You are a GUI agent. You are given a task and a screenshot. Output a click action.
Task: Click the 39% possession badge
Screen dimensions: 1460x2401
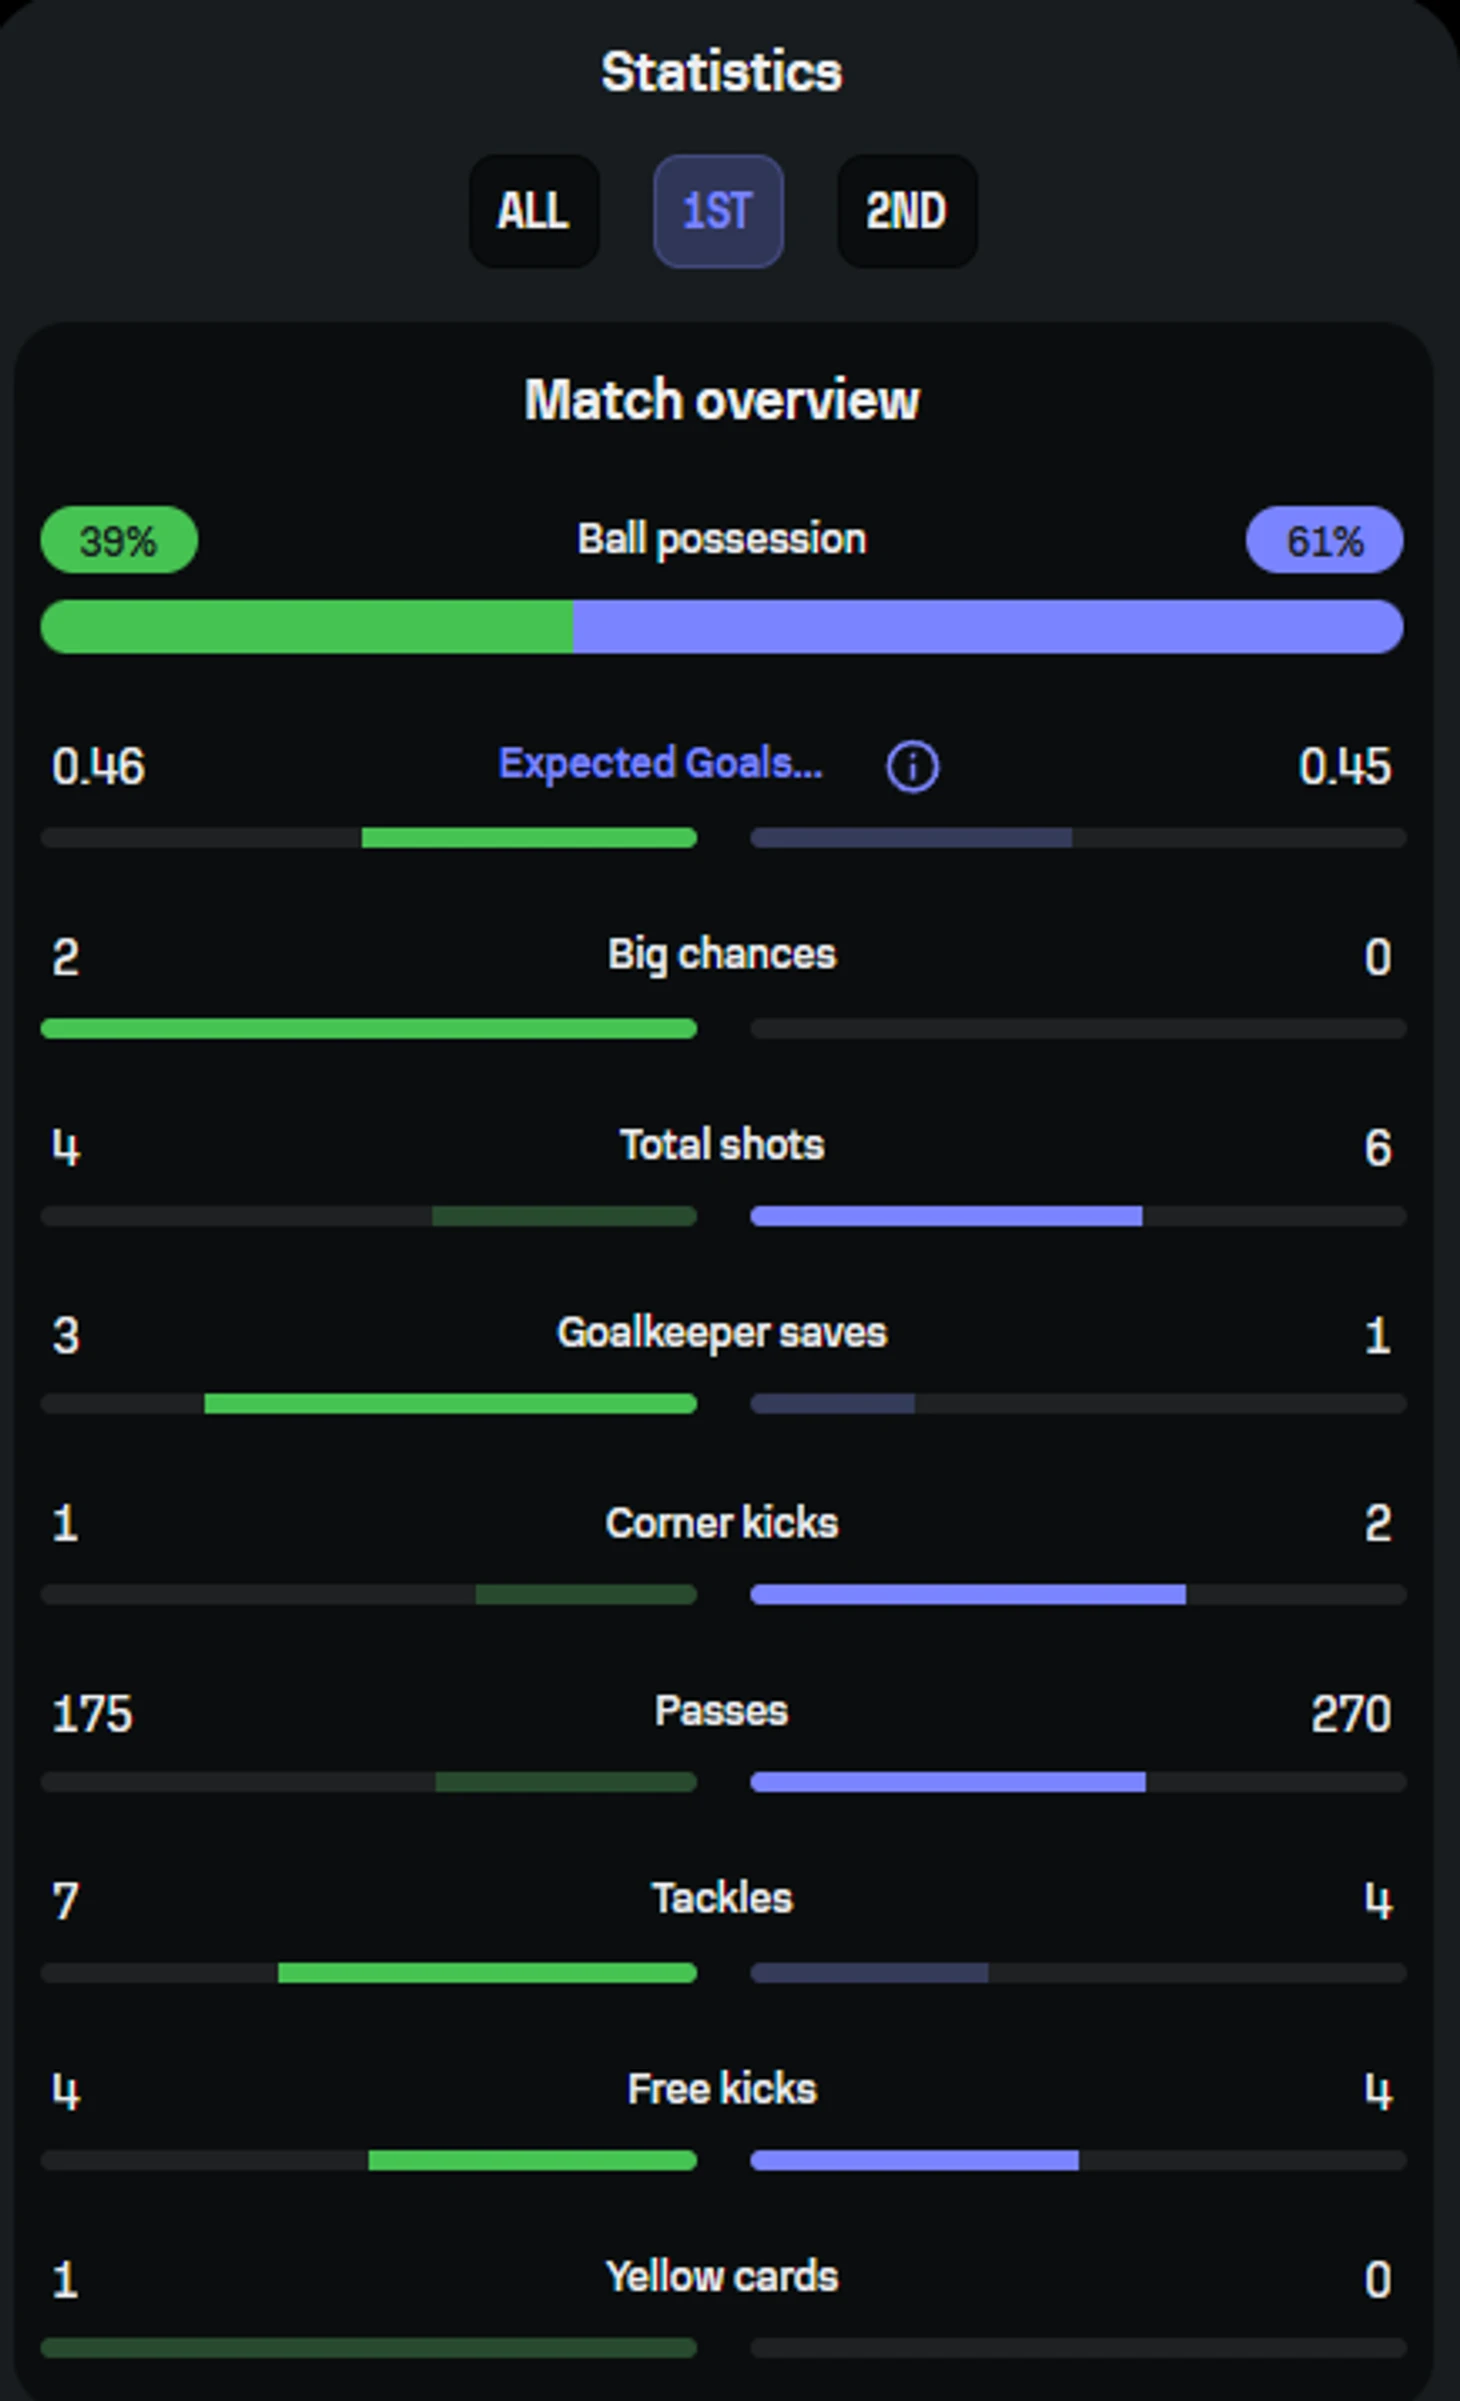tap(119, 540)
